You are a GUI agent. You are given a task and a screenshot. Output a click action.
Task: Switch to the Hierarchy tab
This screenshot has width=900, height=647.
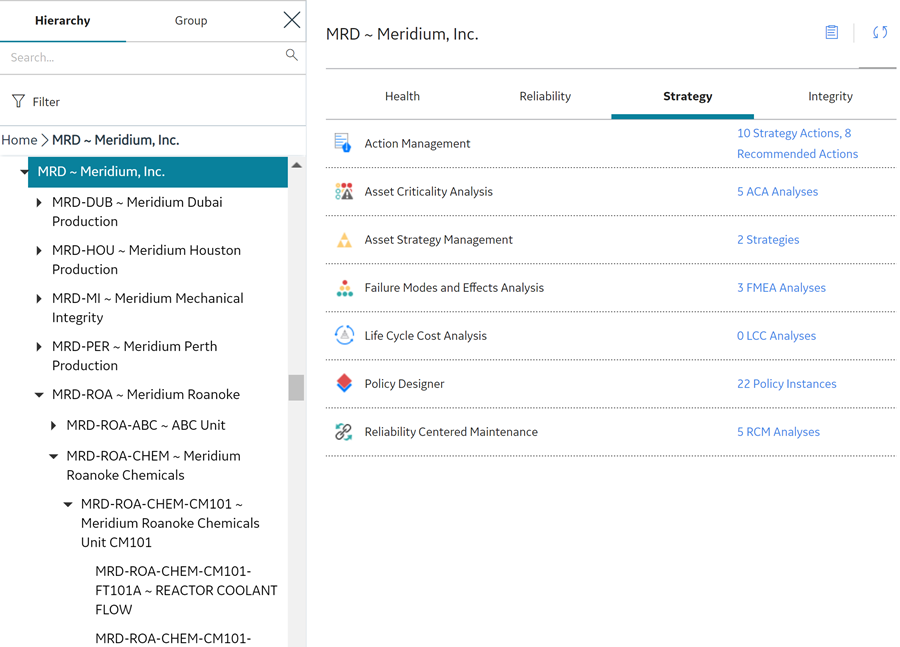[x=63, y=21]
